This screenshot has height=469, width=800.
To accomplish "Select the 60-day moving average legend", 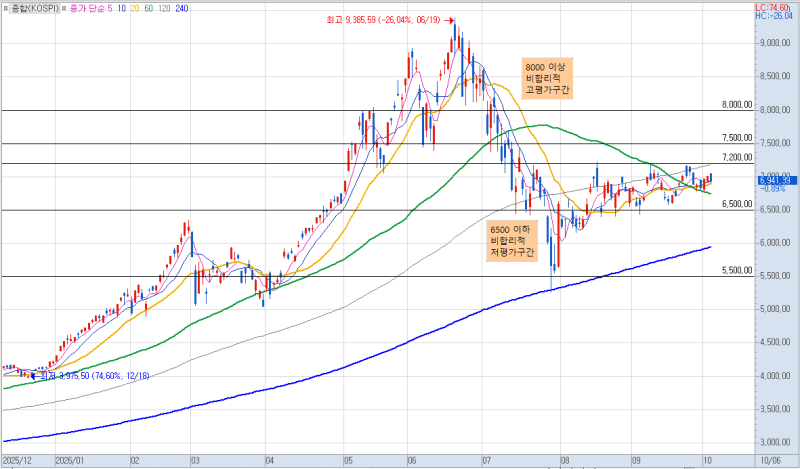I will coord(148,8).
